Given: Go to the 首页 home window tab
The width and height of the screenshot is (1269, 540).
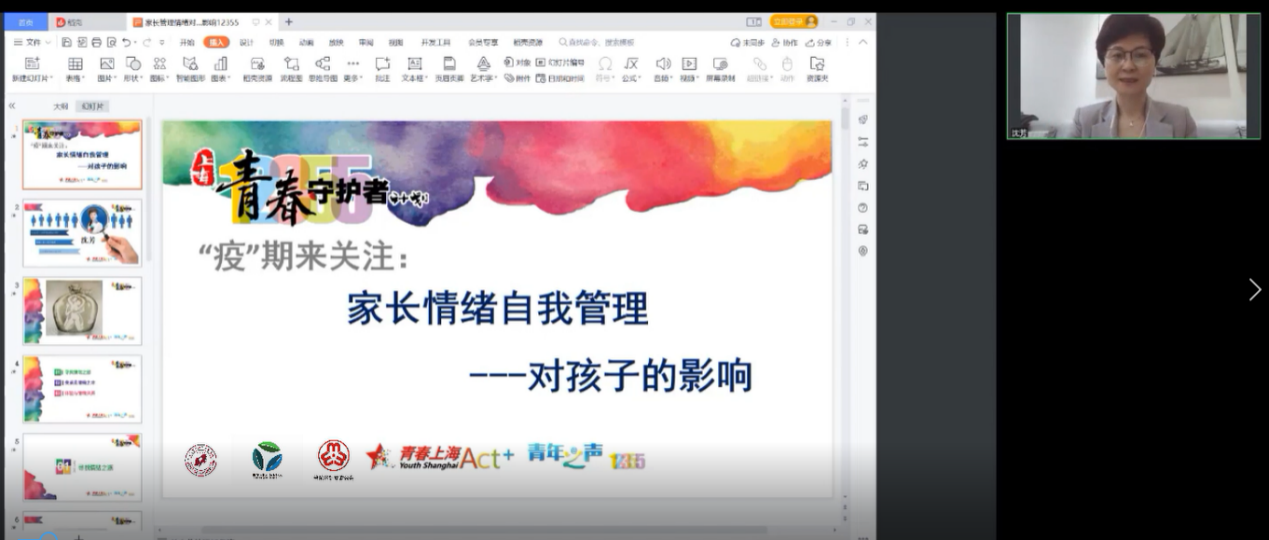Looking at the screenshot, I should click(x=25, y=22).
